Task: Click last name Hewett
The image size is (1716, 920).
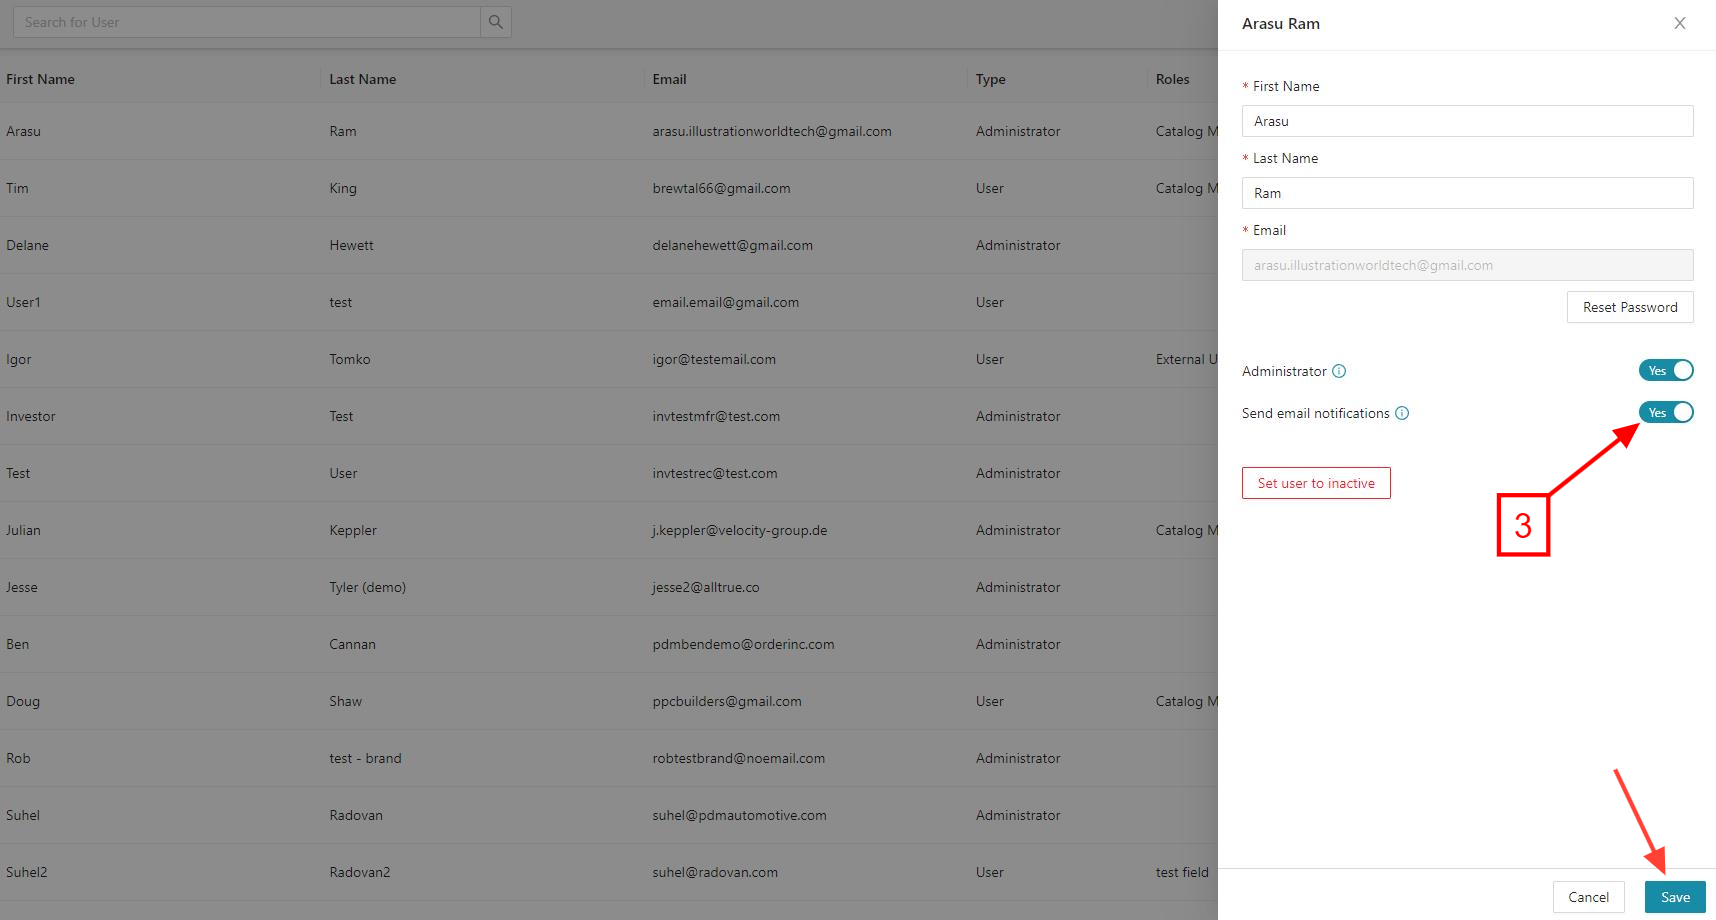Action: tap(351, 245)
